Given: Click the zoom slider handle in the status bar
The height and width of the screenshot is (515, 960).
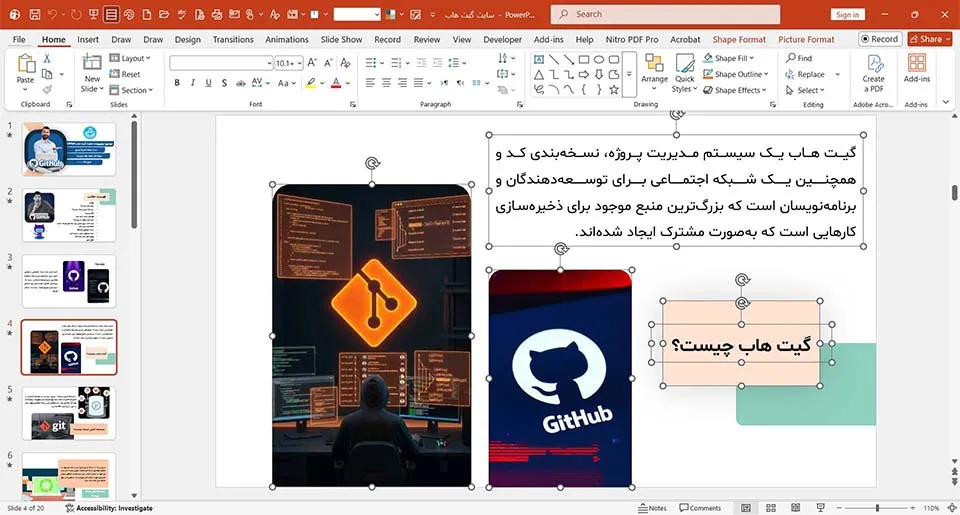Looking at the screenshot, I should coord(877,508).
